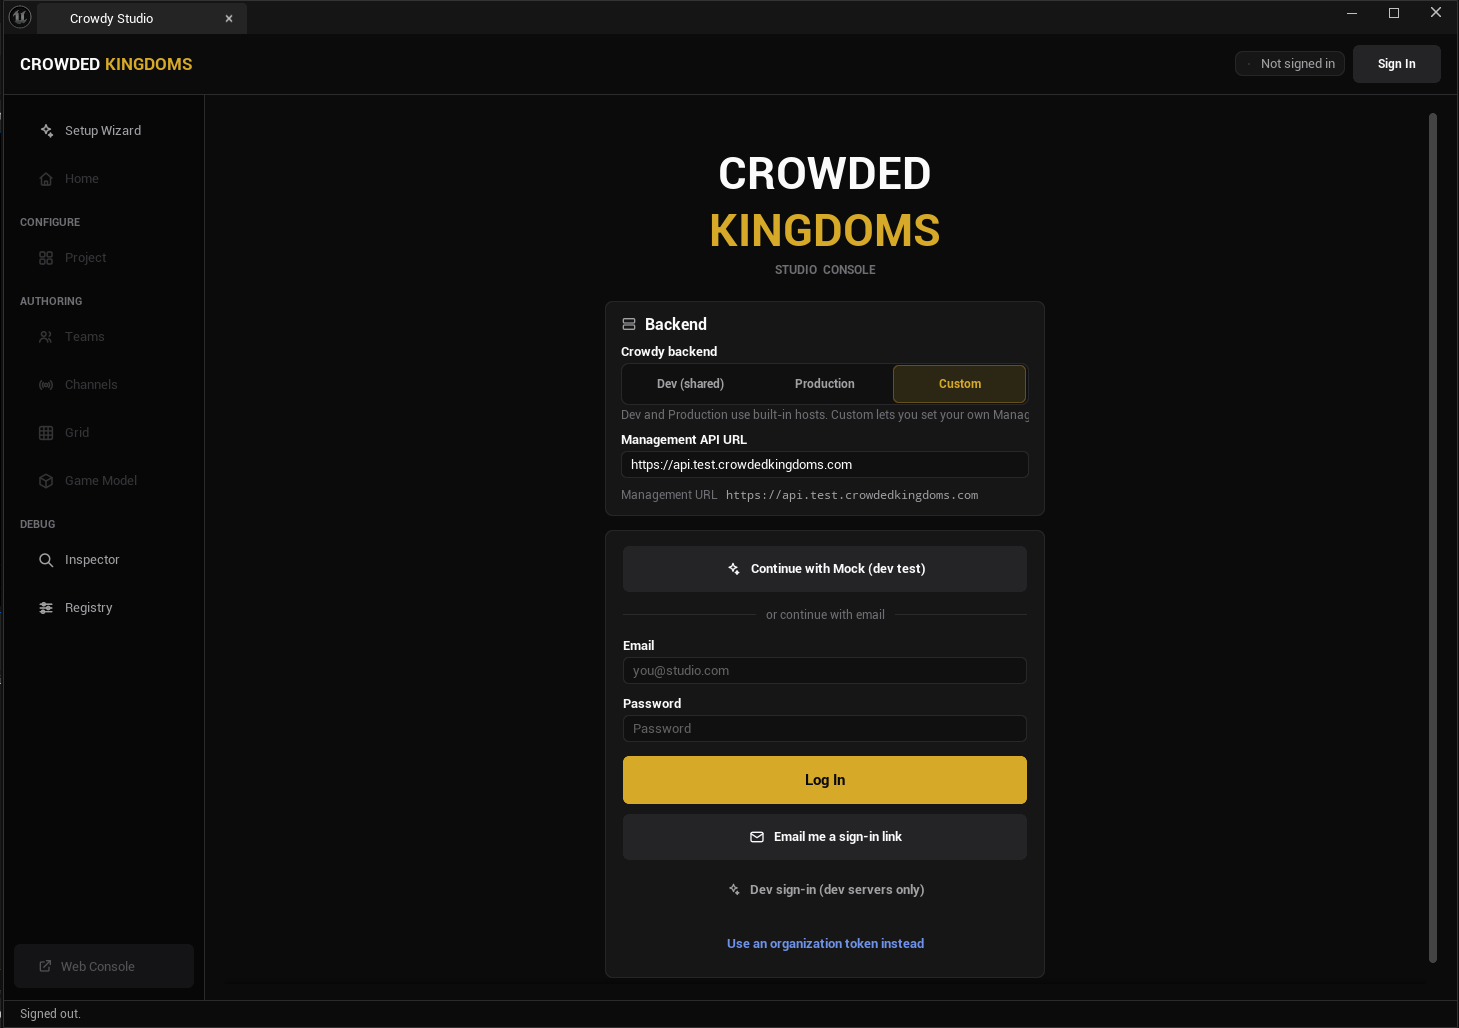Click the Project item in Configure section
This screenshot has width=1459, height=1028.
(104, 258)
